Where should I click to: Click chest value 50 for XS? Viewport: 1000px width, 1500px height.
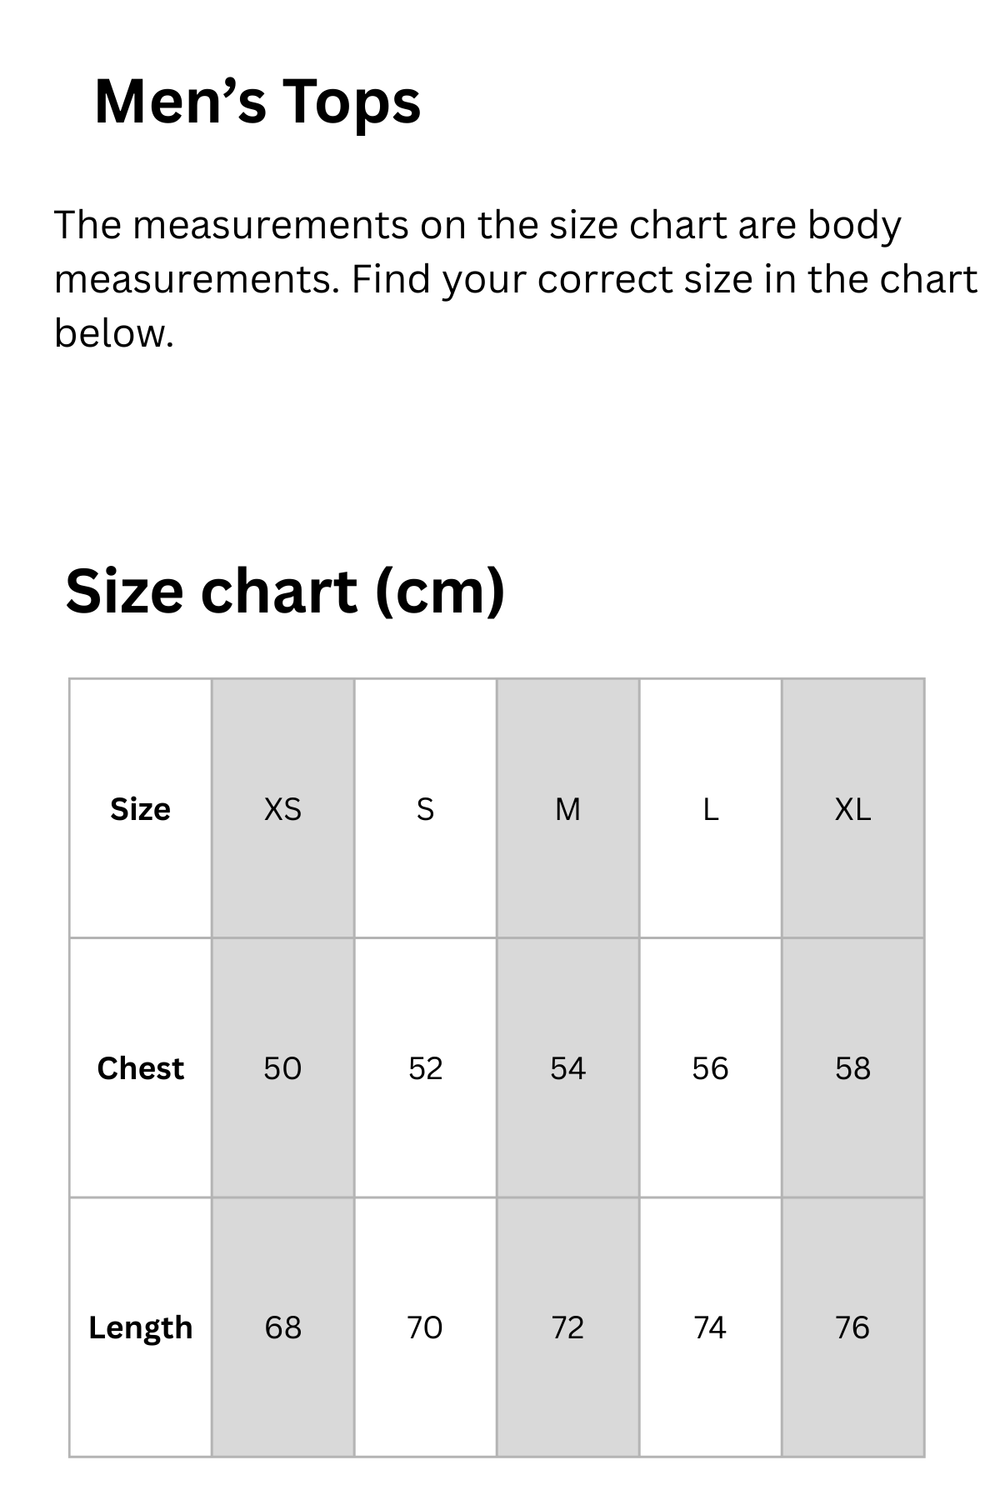(x=283, y=1068)
